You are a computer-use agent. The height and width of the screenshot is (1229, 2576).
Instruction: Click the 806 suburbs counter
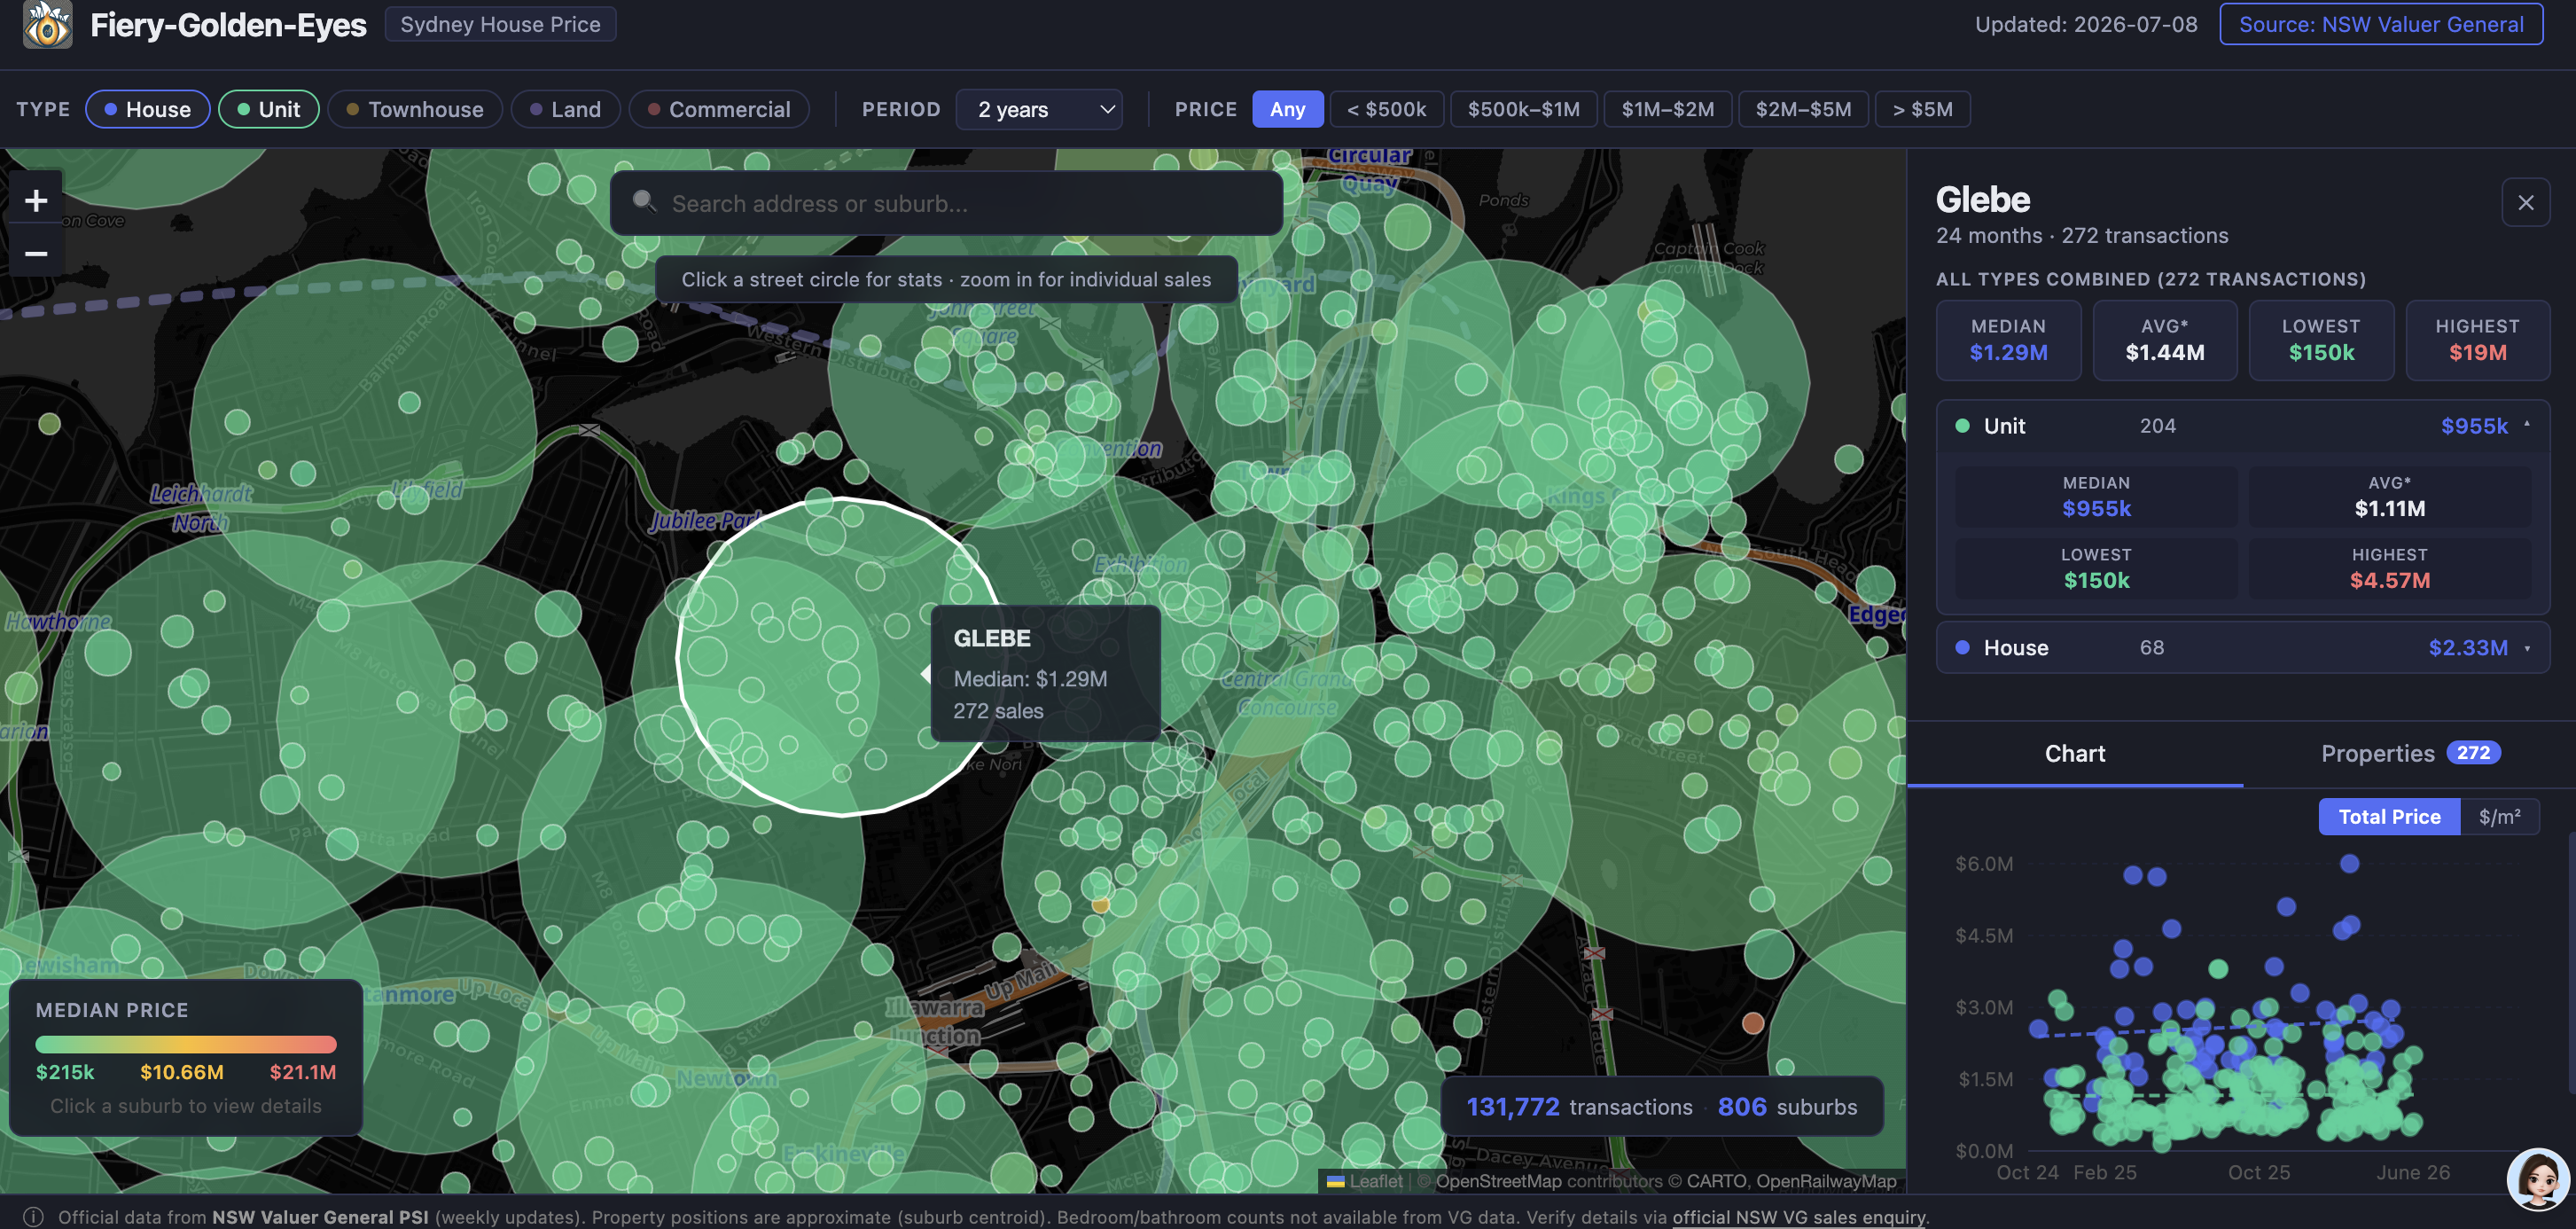1787,1107
